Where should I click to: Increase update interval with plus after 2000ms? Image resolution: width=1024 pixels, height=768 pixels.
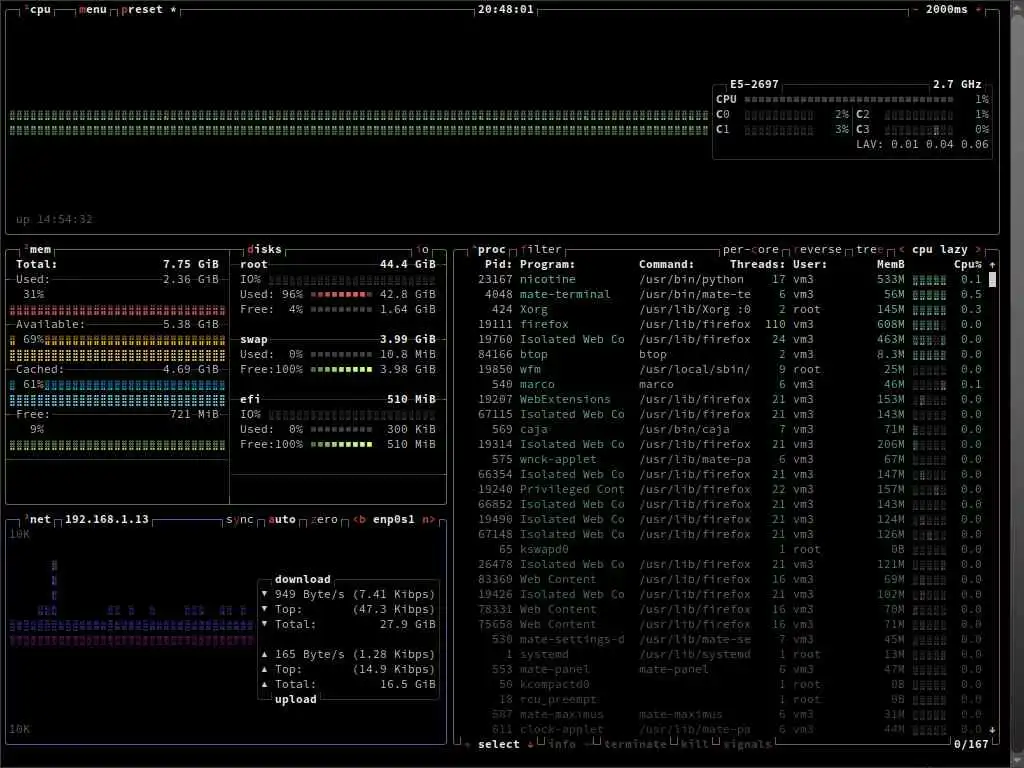(x=978, y=10)
